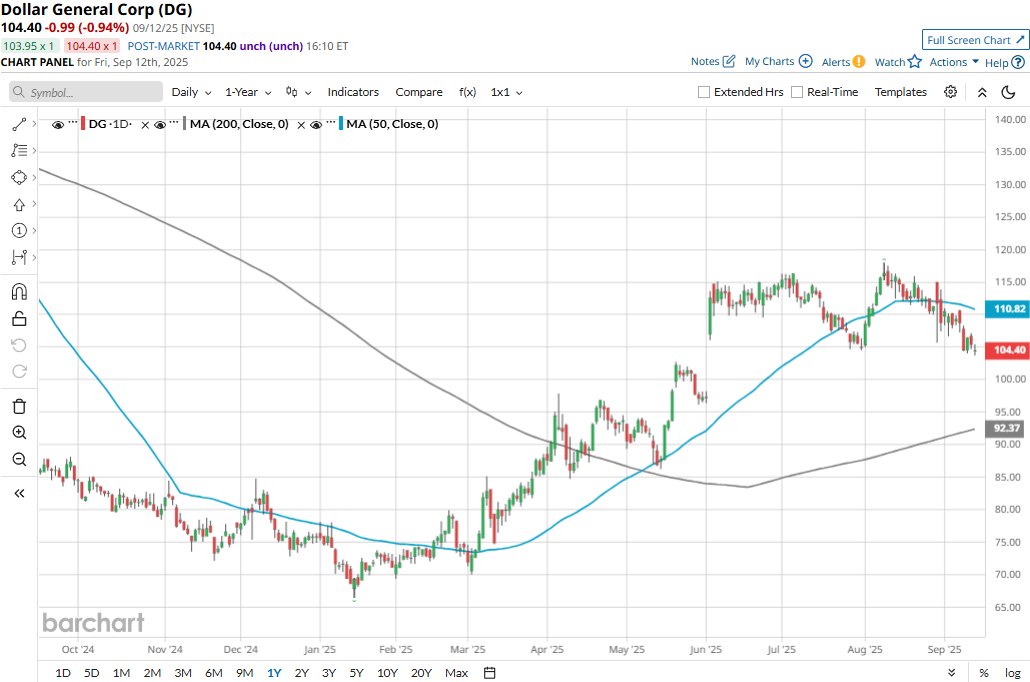
Task: Open the Full Screen Chart
Action: pos(975,40)
